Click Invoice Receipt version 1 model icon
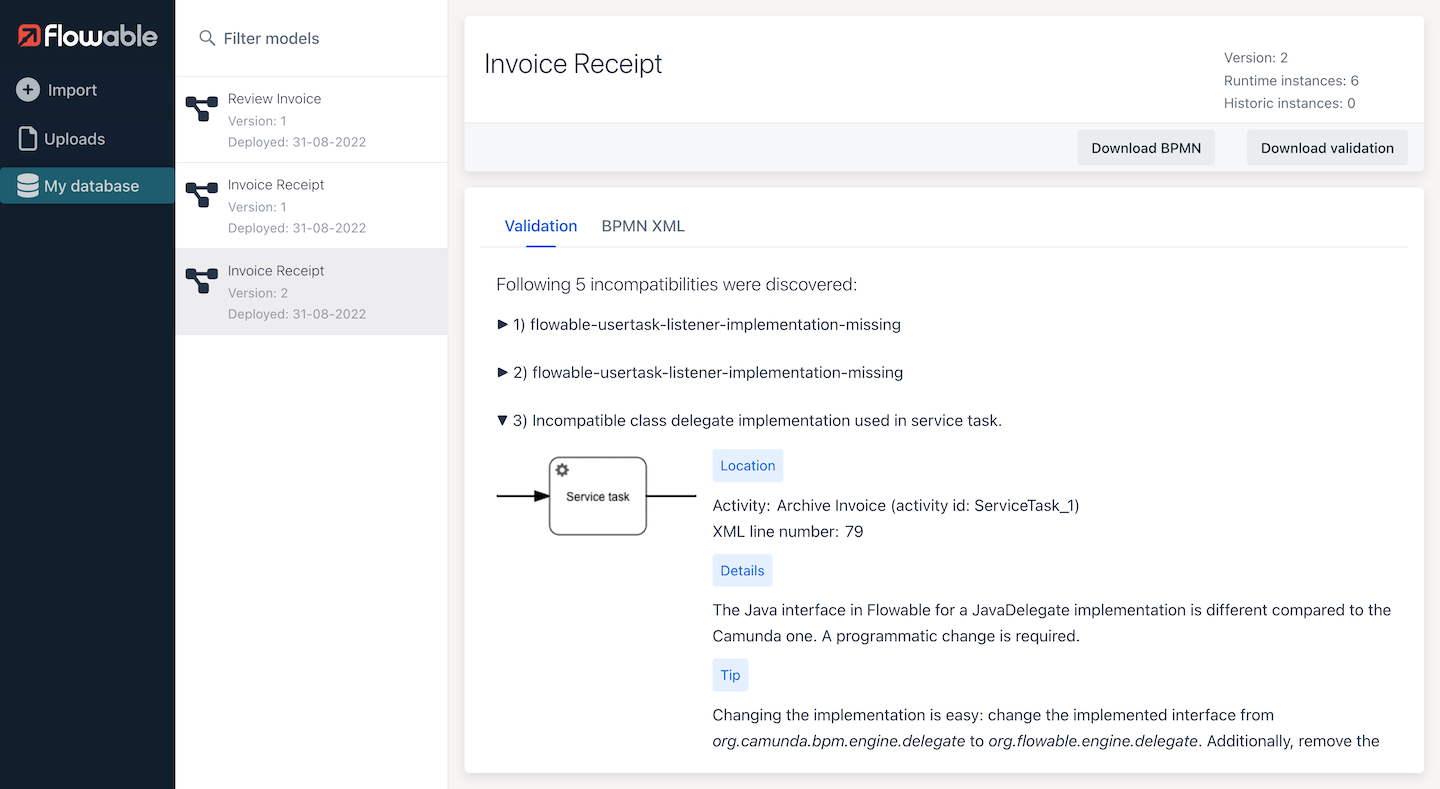Viewport: 1440px width, 789px height. click(x=202, y=195)
